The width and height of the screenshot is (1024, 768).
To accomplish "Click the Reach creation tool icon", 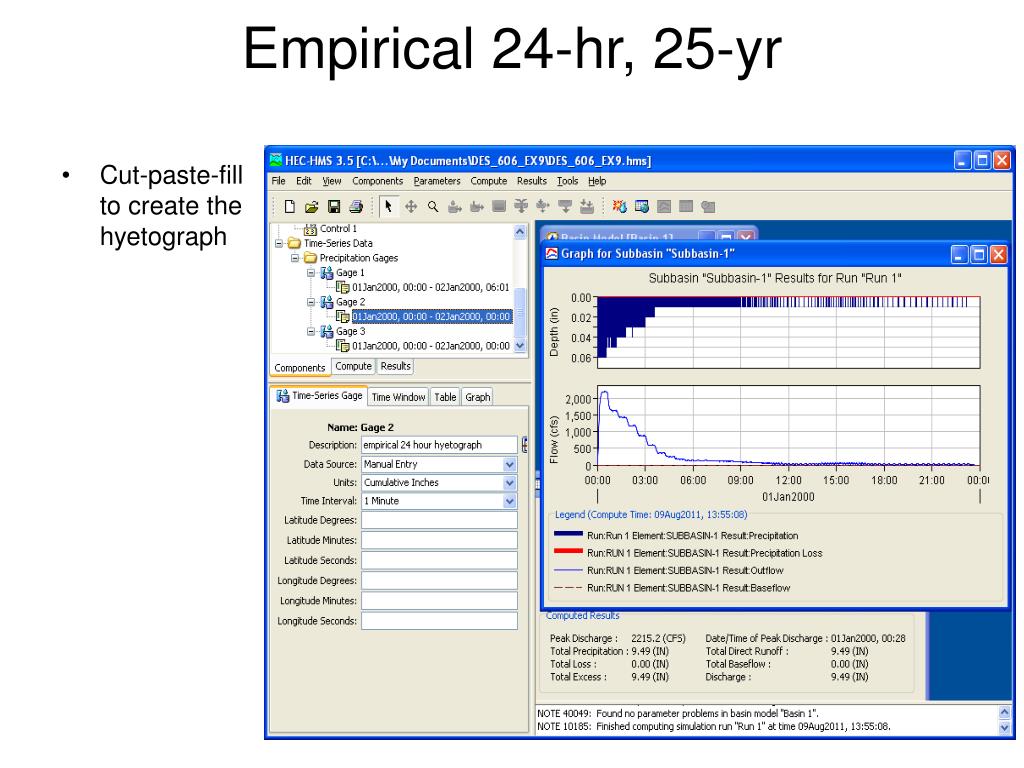I will [x=477, y=207].
